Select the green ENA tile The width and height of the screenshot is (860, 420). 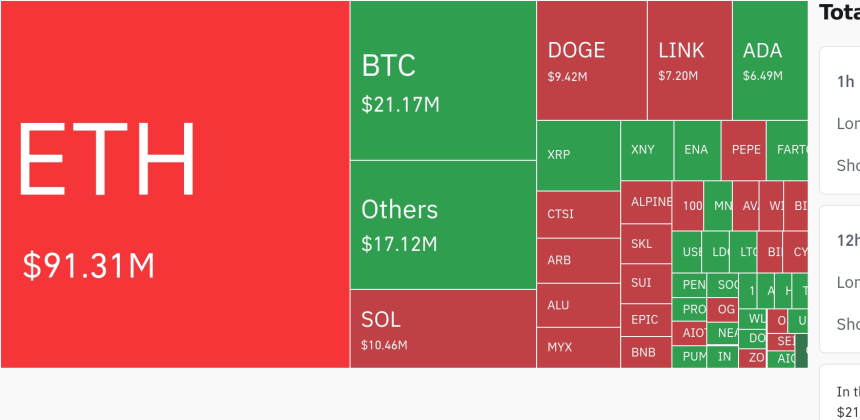697,150
